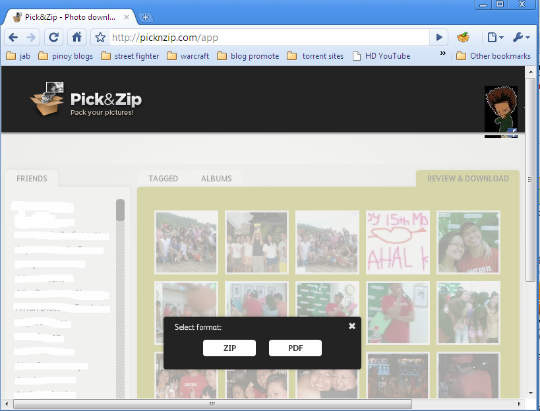Open the Pick&Zip extension icon in toolbar
Viewport: 540px width, 411px height.
(463, 37)
